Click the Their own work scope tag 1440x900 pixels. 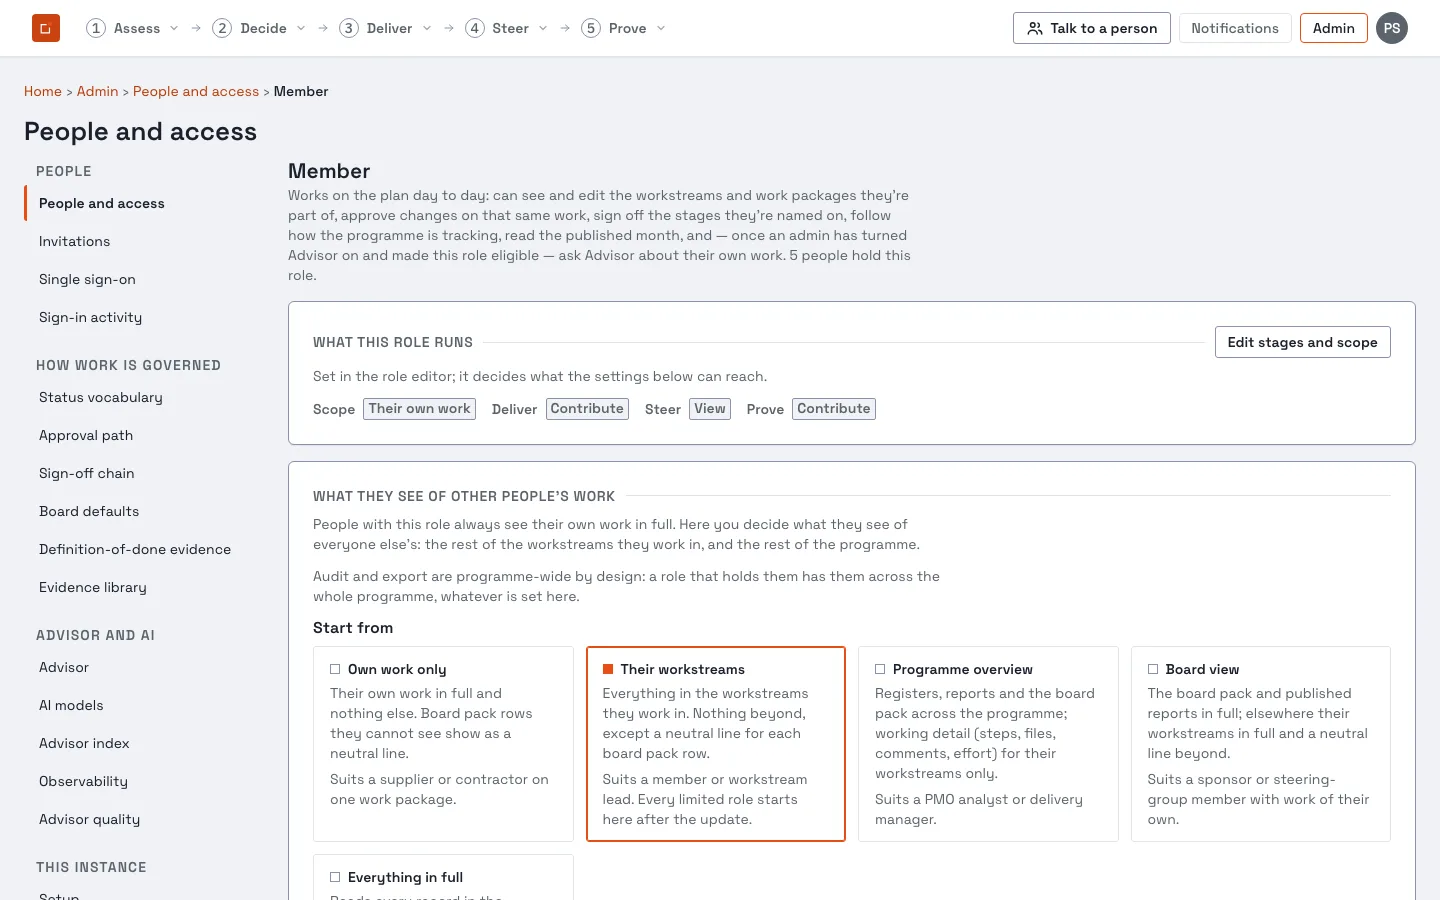coord(419,409)
